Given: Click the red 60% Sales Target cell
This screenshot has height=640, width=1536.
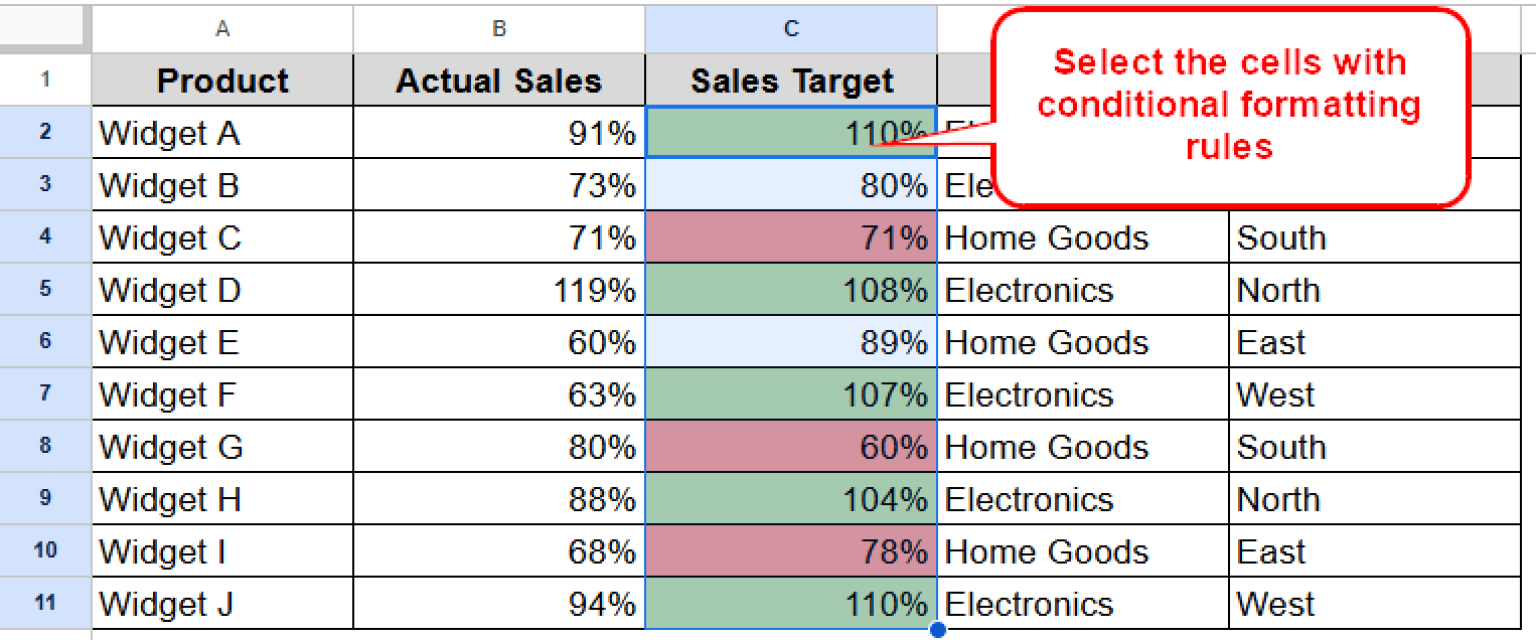Looking at the screenshot, I should pos(790,447).
